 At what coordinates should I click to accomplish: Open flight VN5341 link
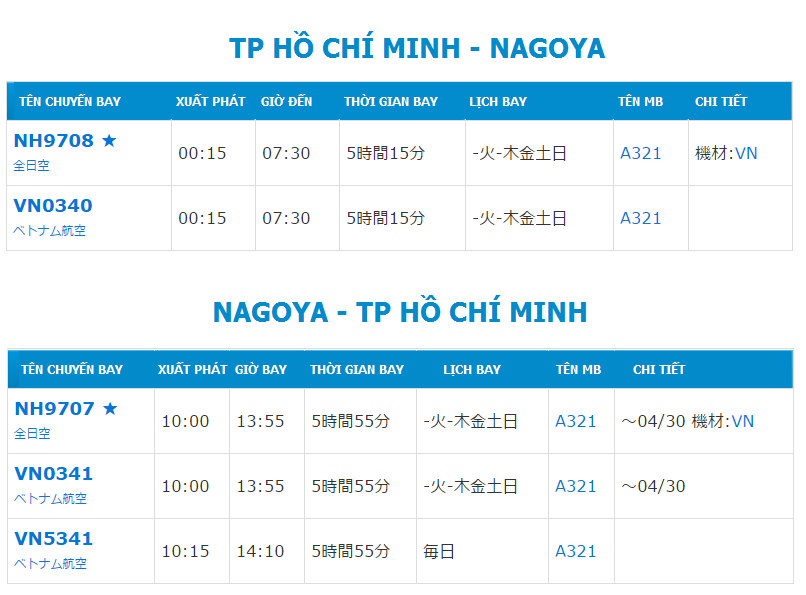click(54, 538)
